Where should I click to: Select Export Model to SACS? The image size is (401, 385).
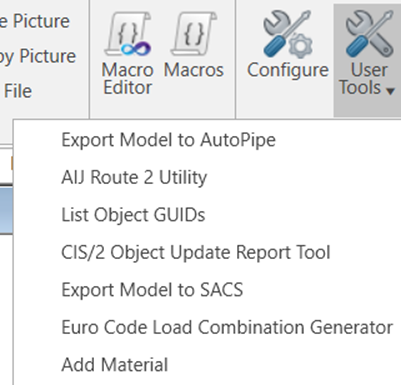pos(152,290)
